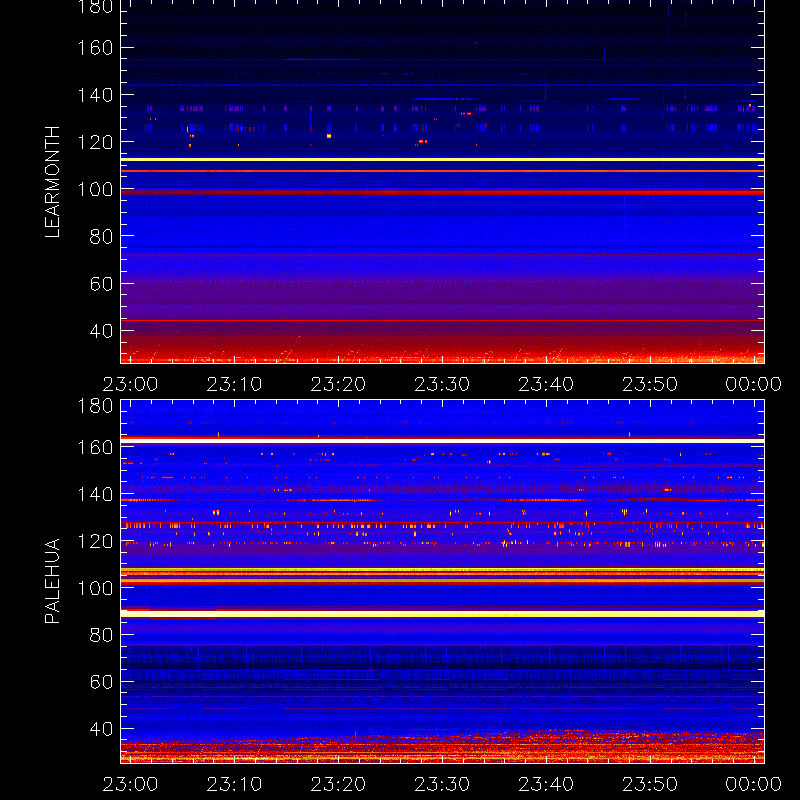Select the 80 tick label on Learmonth plot
Screen dimensions: 800x800
[x=101, y=236]
